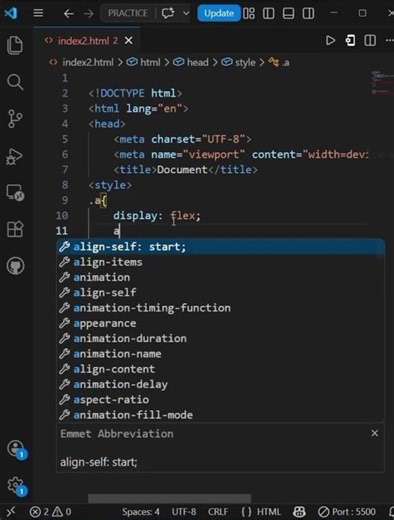394x520 pixels.
Task: Select the animation suggestion
Action: coord(221,277)
